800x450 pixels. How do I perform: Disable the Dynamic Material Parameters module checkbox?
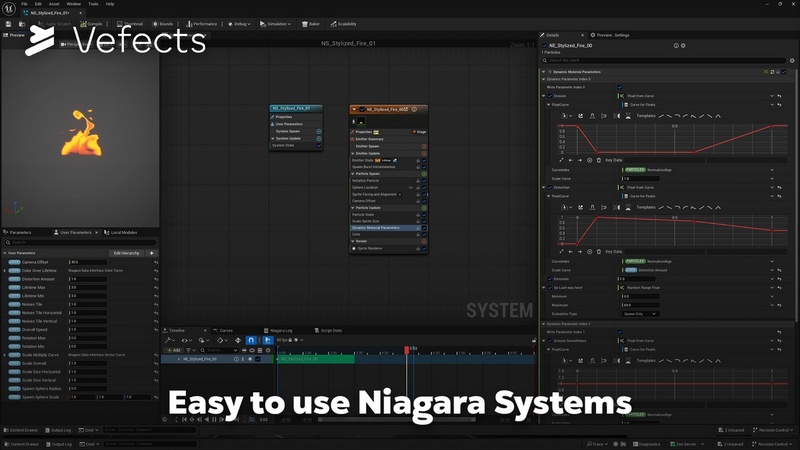pos(424,228)
